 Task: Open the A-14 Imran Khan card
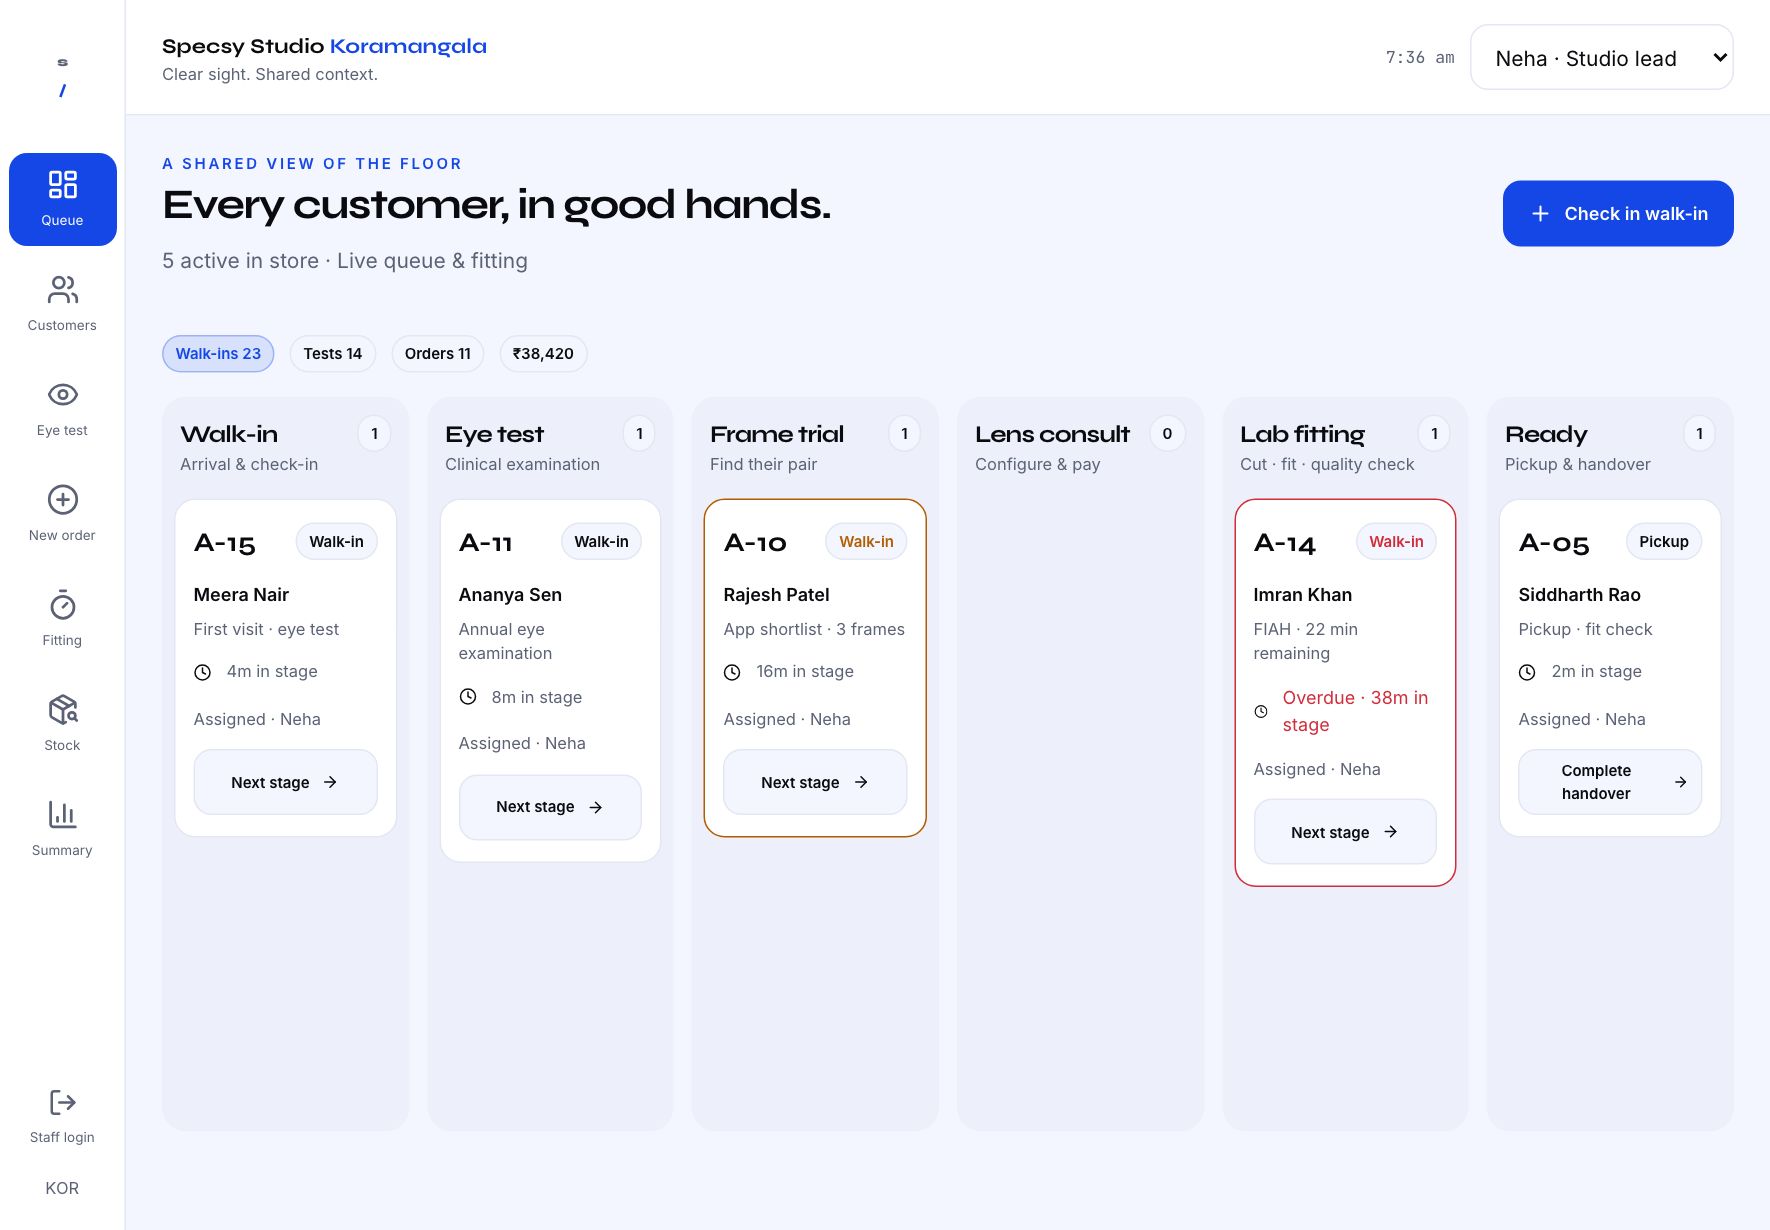[1345, 692]
